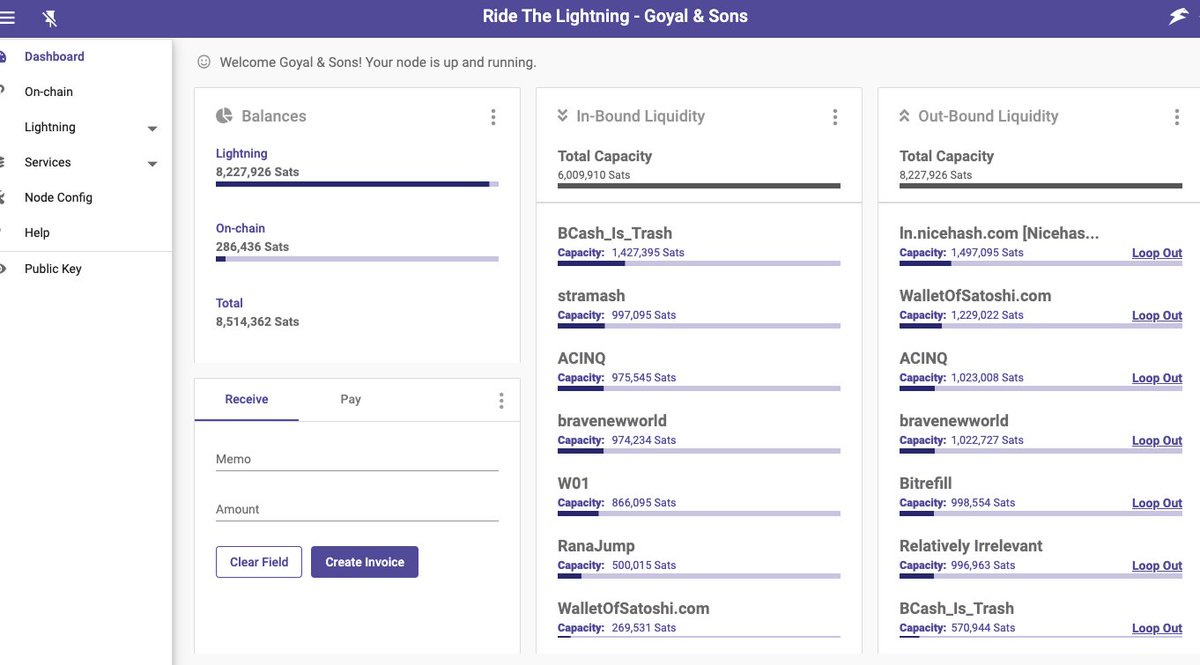The image size is (1200, 665).
Task: Click the stramash channel name
Action: click(591, 296)
